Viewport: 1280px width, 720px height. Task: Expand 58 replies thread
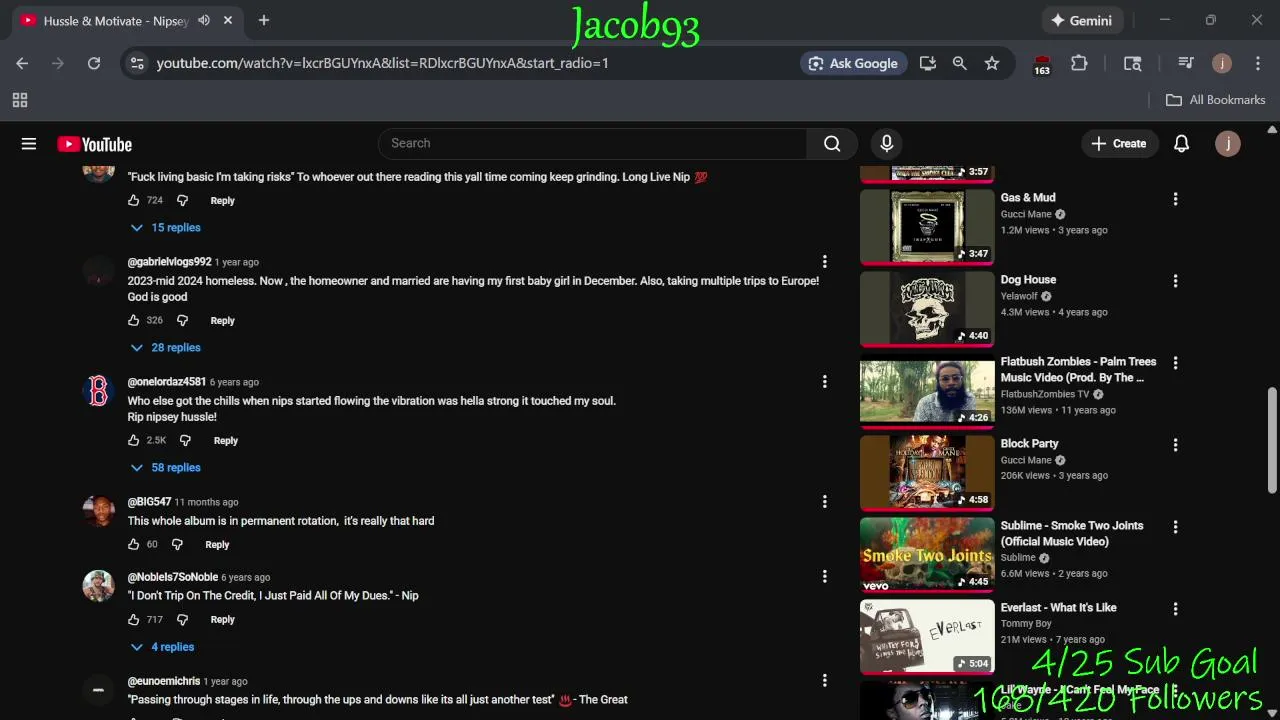pos(166,468)
